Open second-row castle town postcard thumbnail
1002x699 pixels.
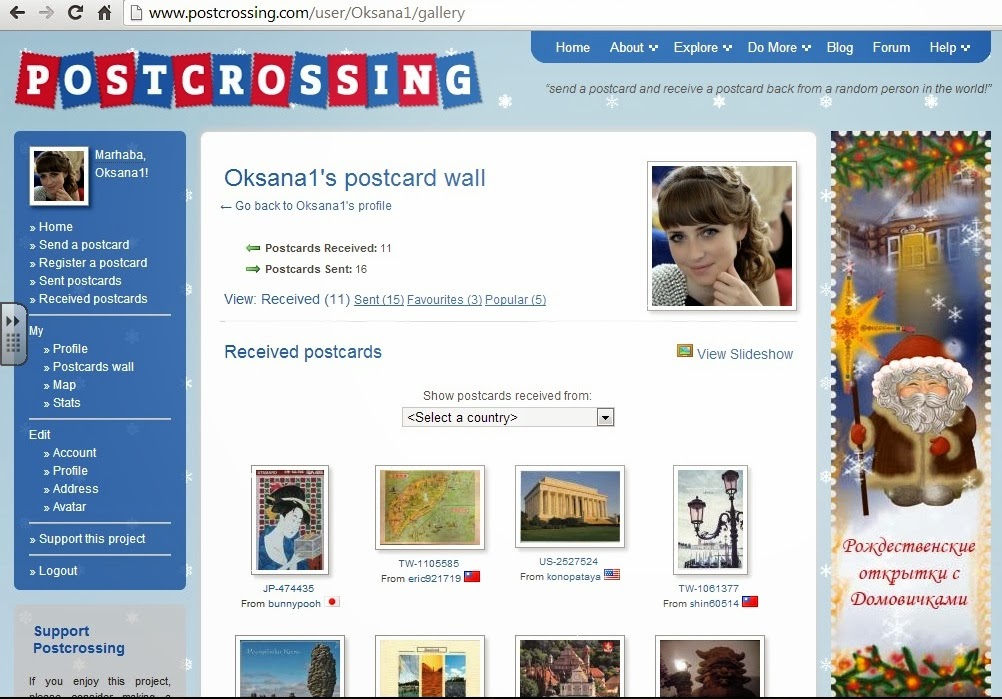[x=569, y=666]
